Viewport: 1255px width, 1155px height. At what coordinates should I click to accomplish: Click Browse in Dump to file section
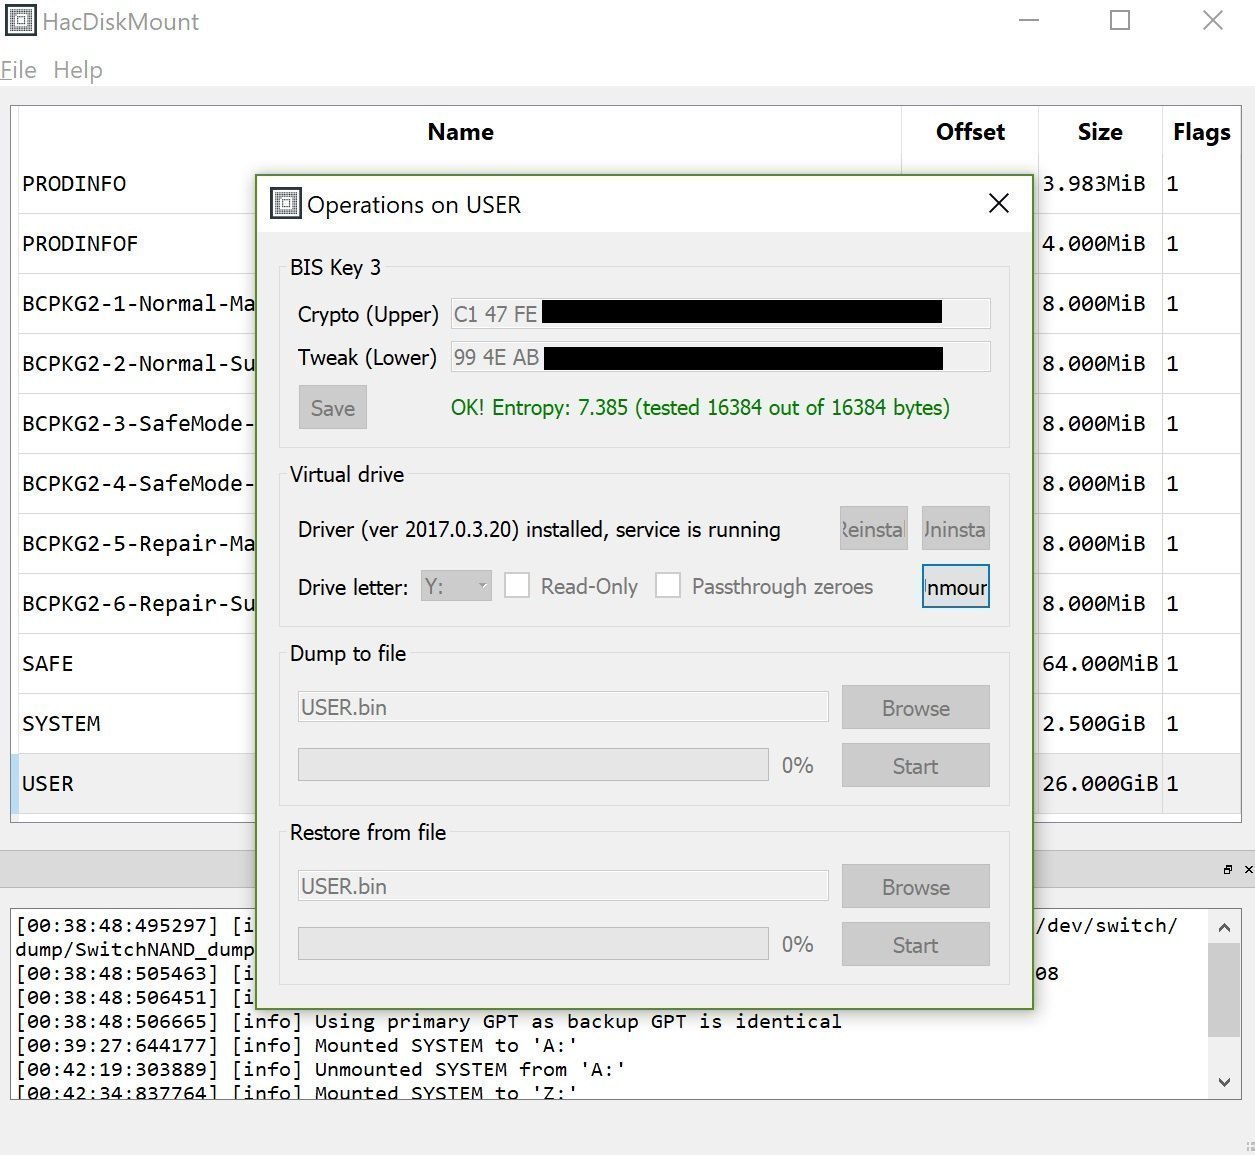click(x=916, y=708)
